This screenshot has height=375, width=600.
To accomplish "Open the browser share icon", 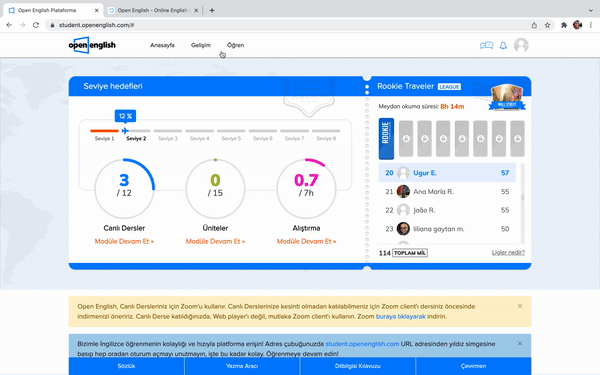I will 534,25.
